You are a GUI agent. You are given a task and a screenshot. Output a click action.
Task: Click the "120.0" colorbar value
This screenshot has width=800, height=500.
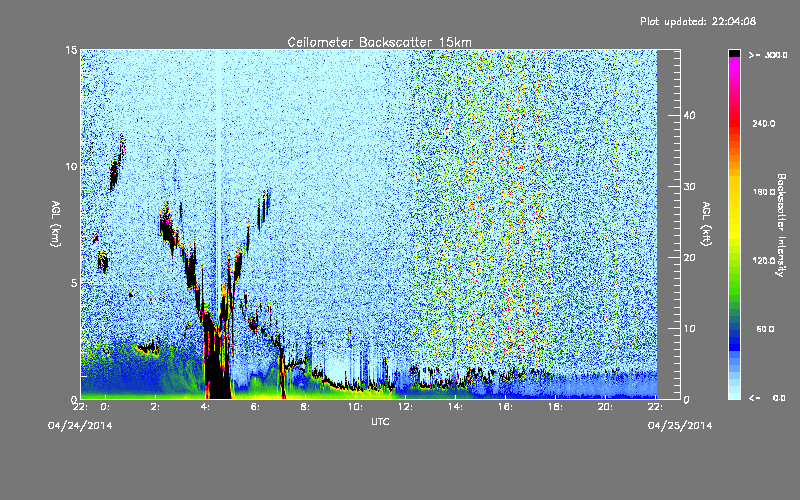pos(764,261)
